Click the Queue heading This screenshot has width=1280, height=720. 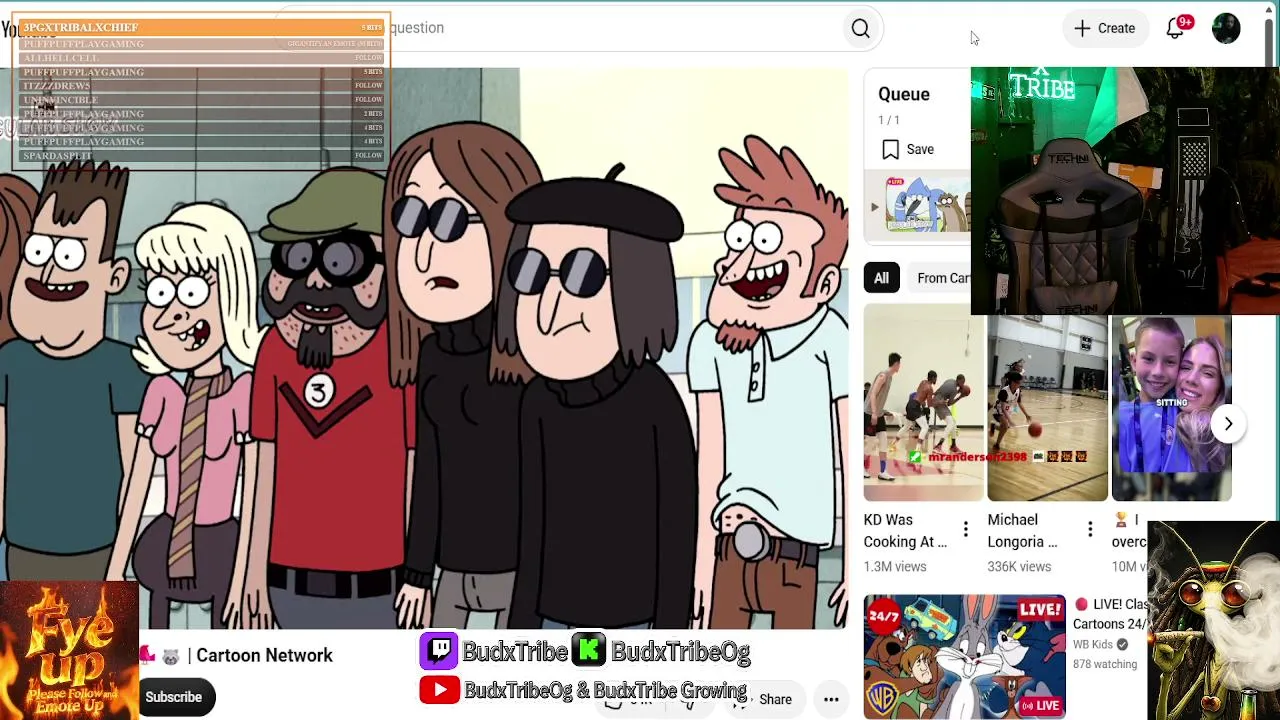point(904,94)
